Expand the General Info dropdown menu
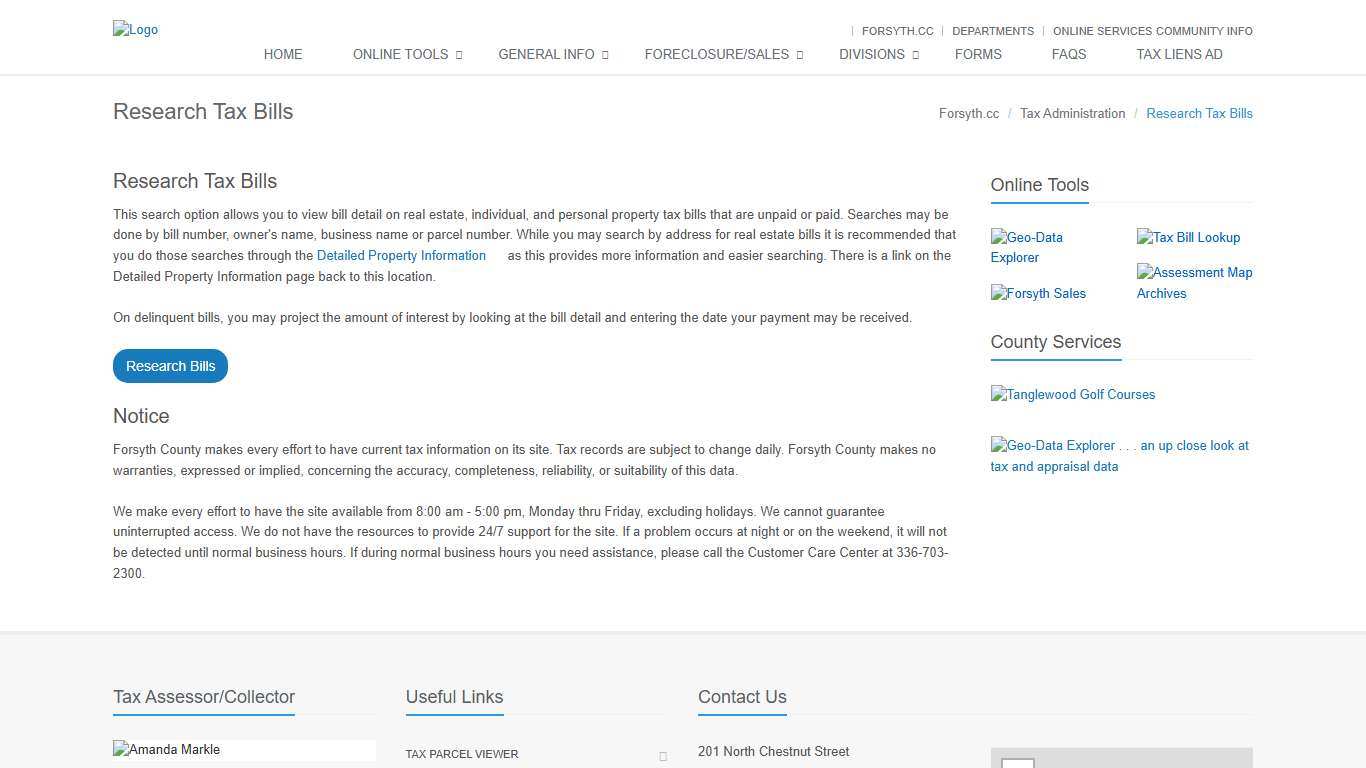Viewport: 1366px width, 768px height. point(552,55)
